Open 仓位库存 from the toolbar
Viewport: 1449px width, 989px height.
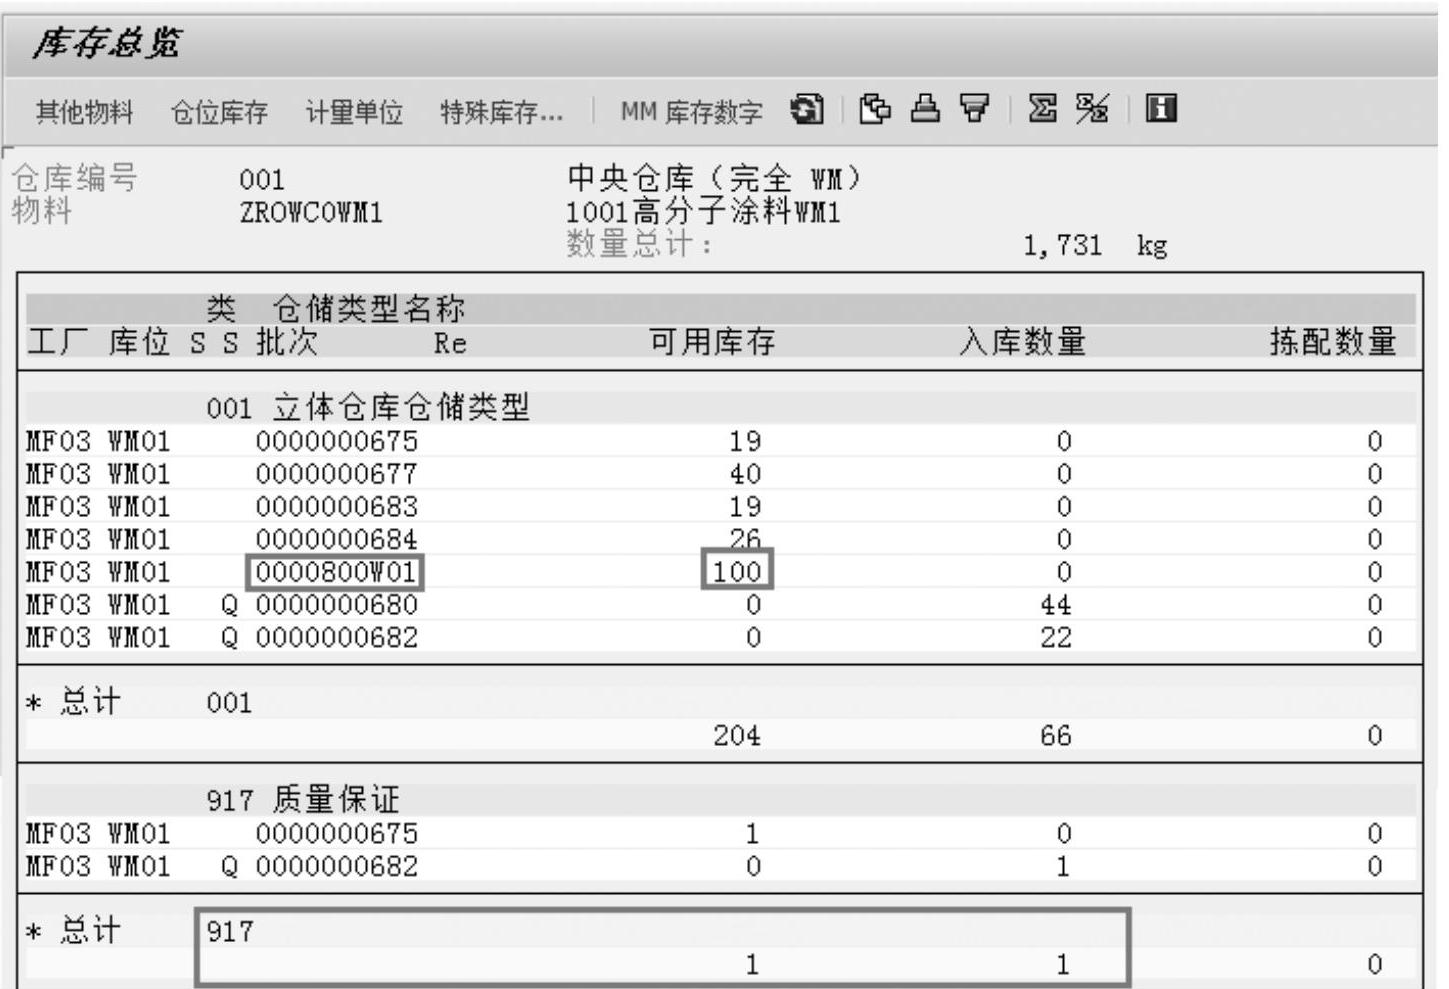[x=219, y=112]
